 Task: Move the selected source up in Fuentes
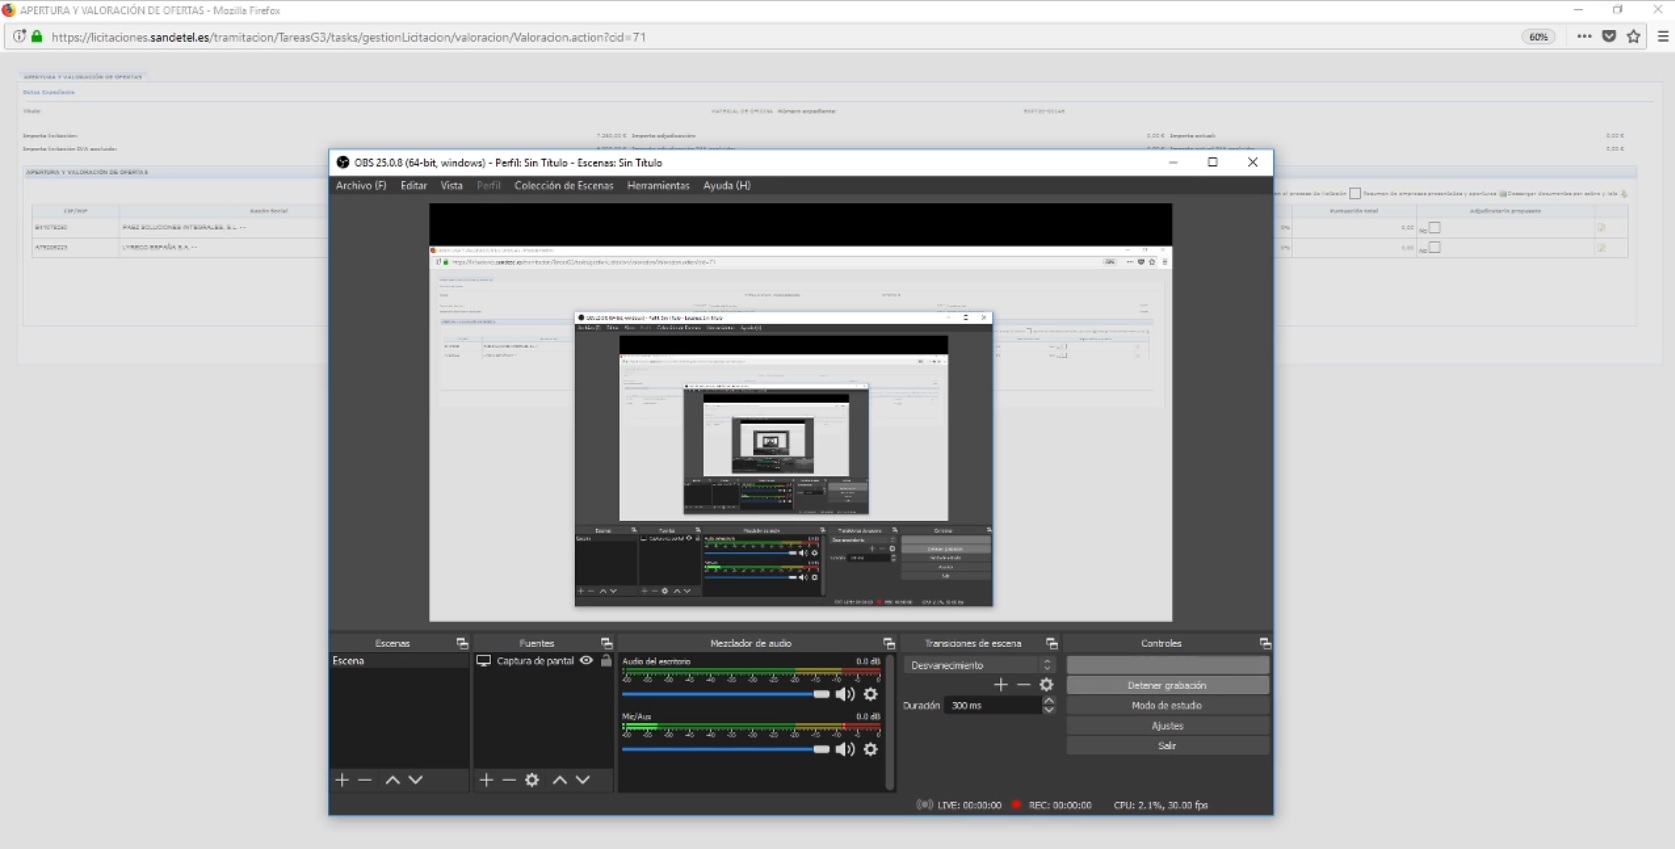(560, 780)
